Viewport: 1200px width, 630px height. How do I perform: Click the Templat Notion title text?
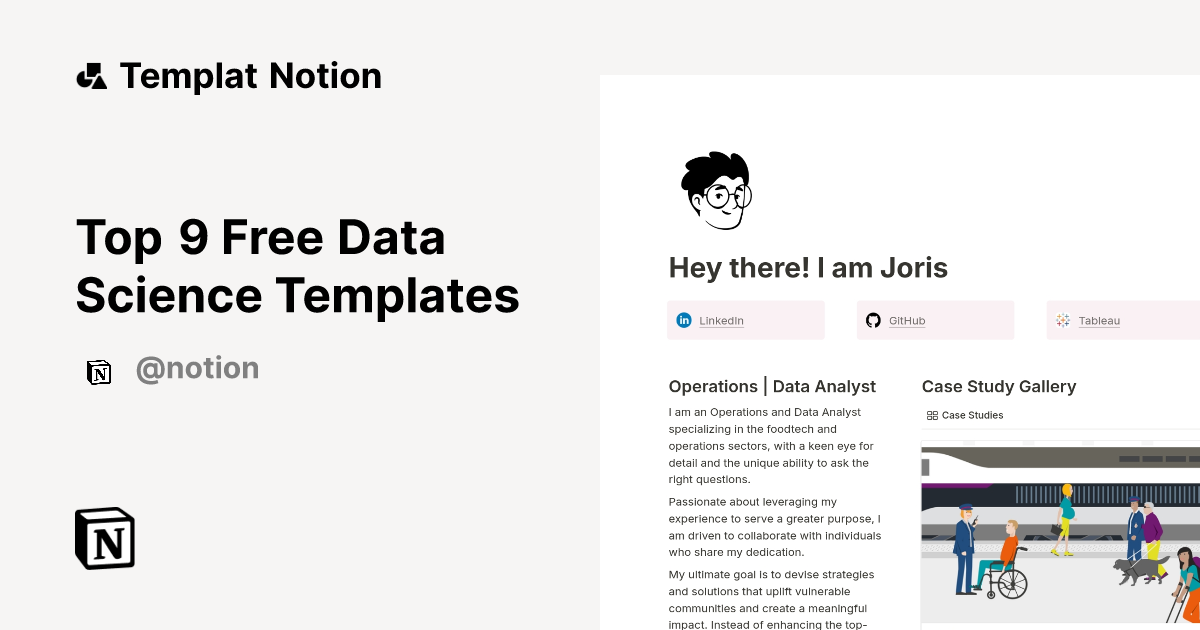point(251,76)
